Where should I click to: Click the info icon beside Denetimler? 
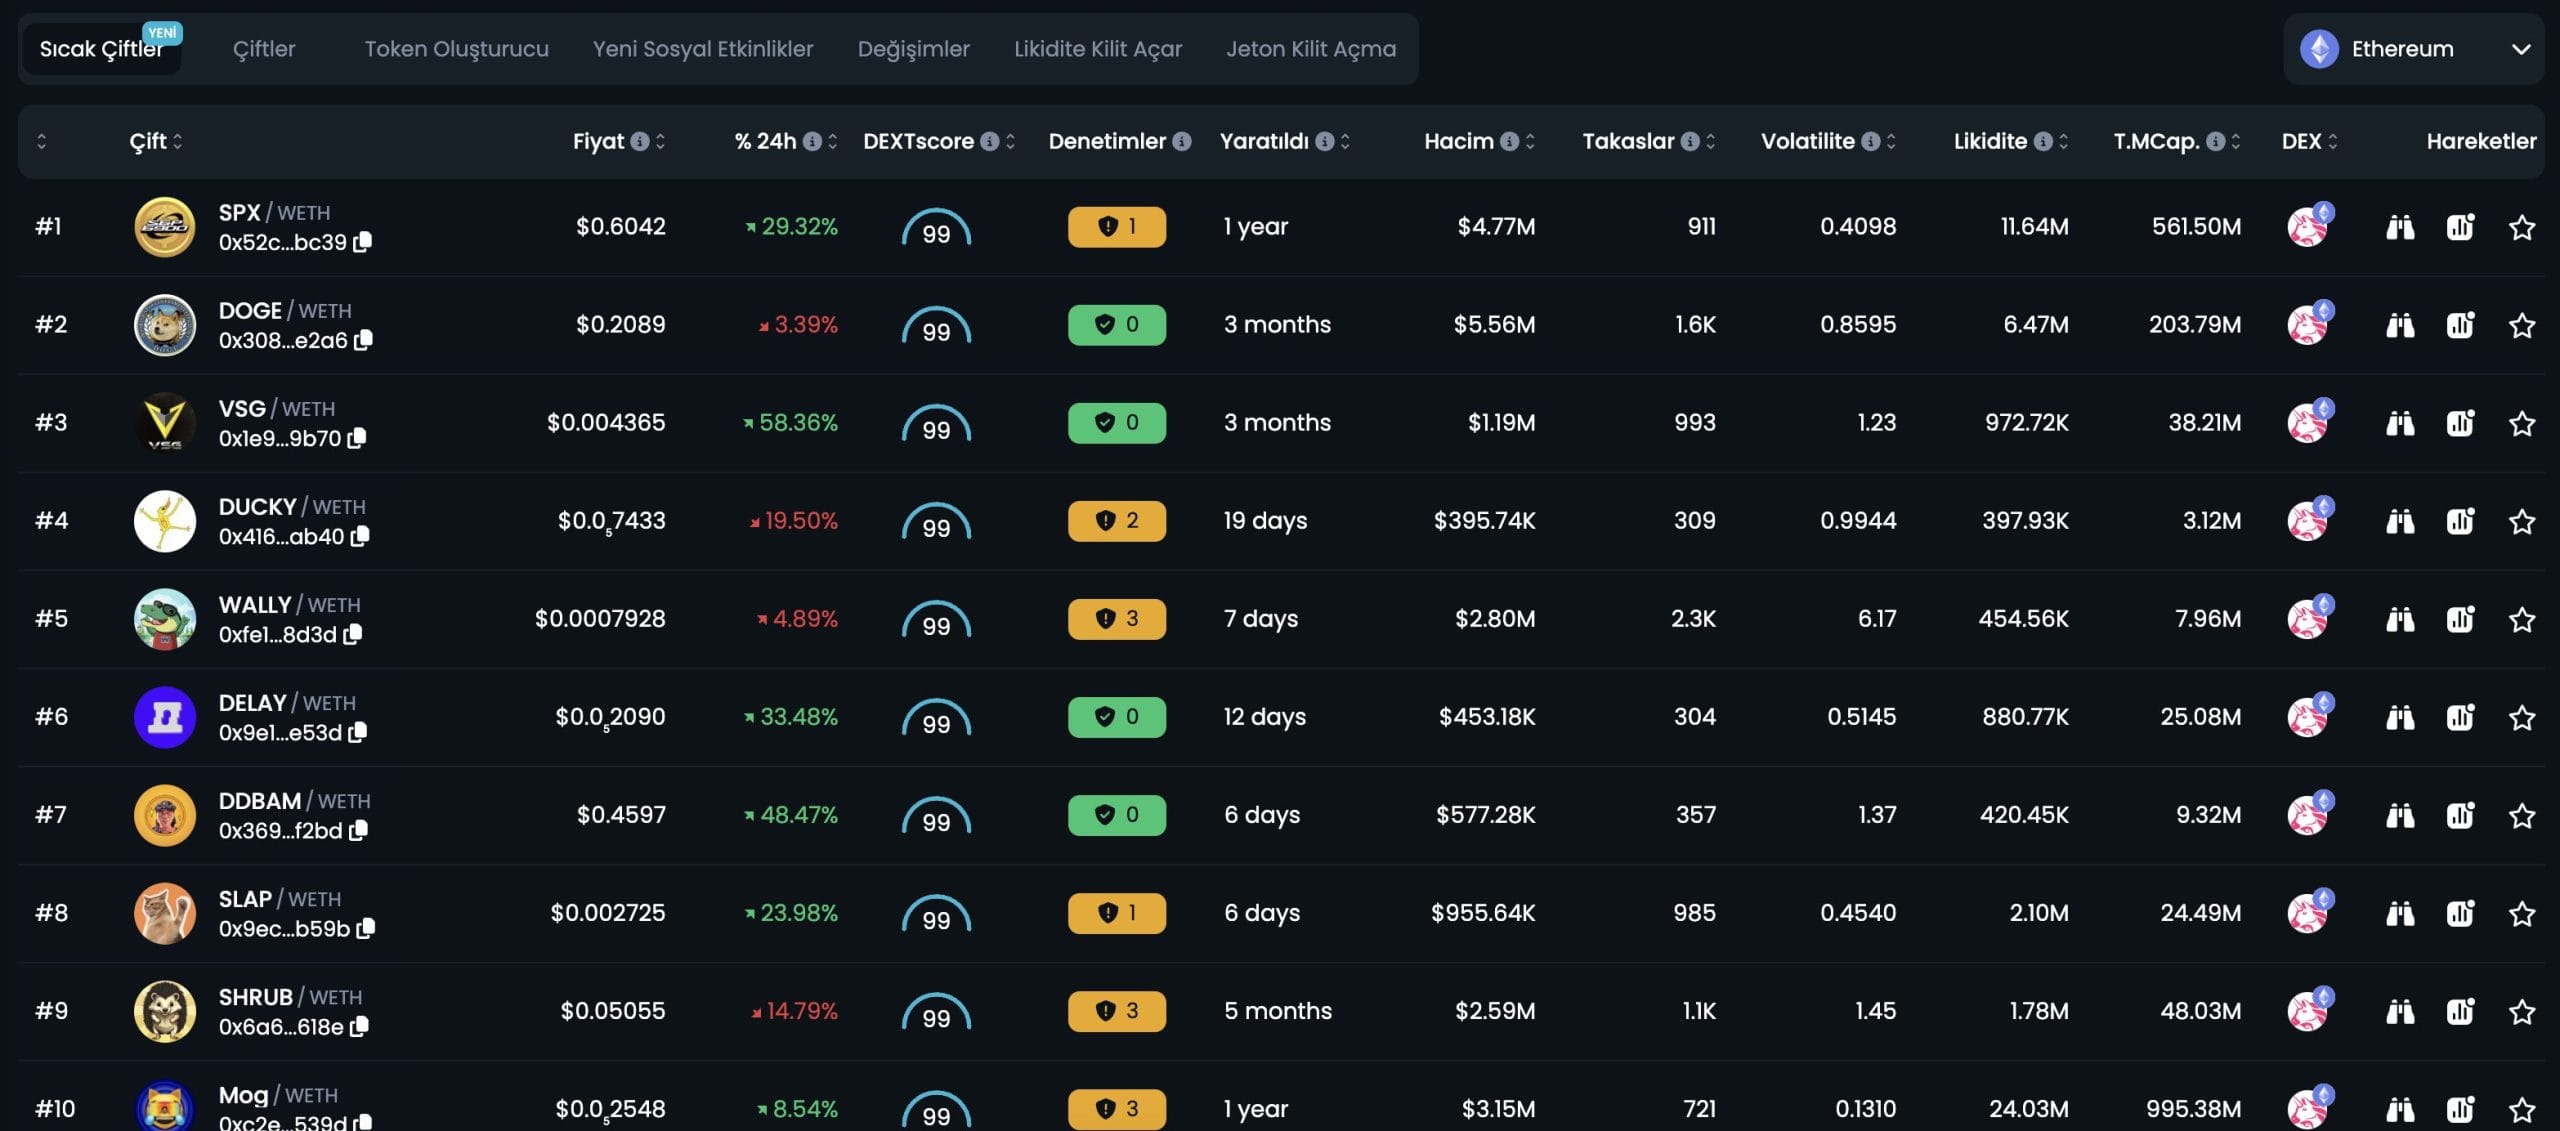1182,141
